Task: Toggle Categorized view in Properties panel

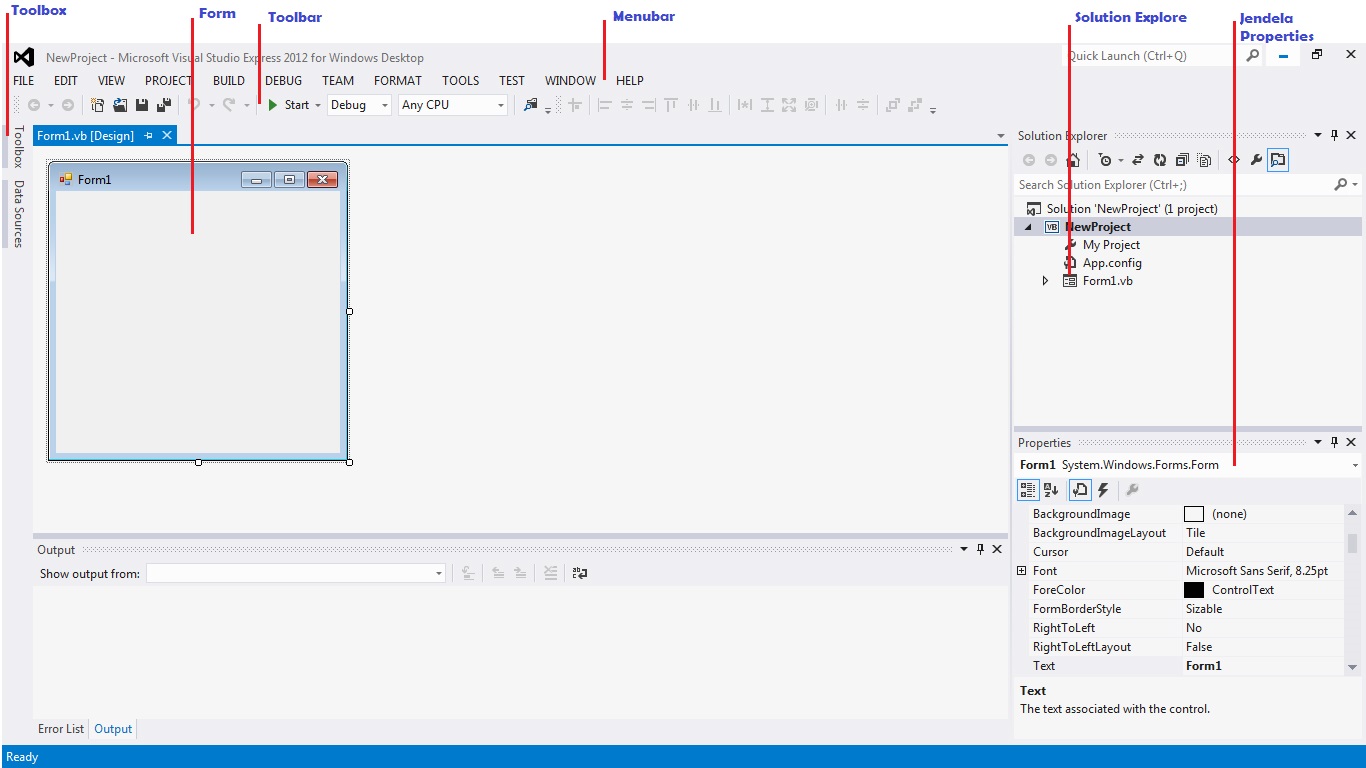Action: [x=1028, y=490]
